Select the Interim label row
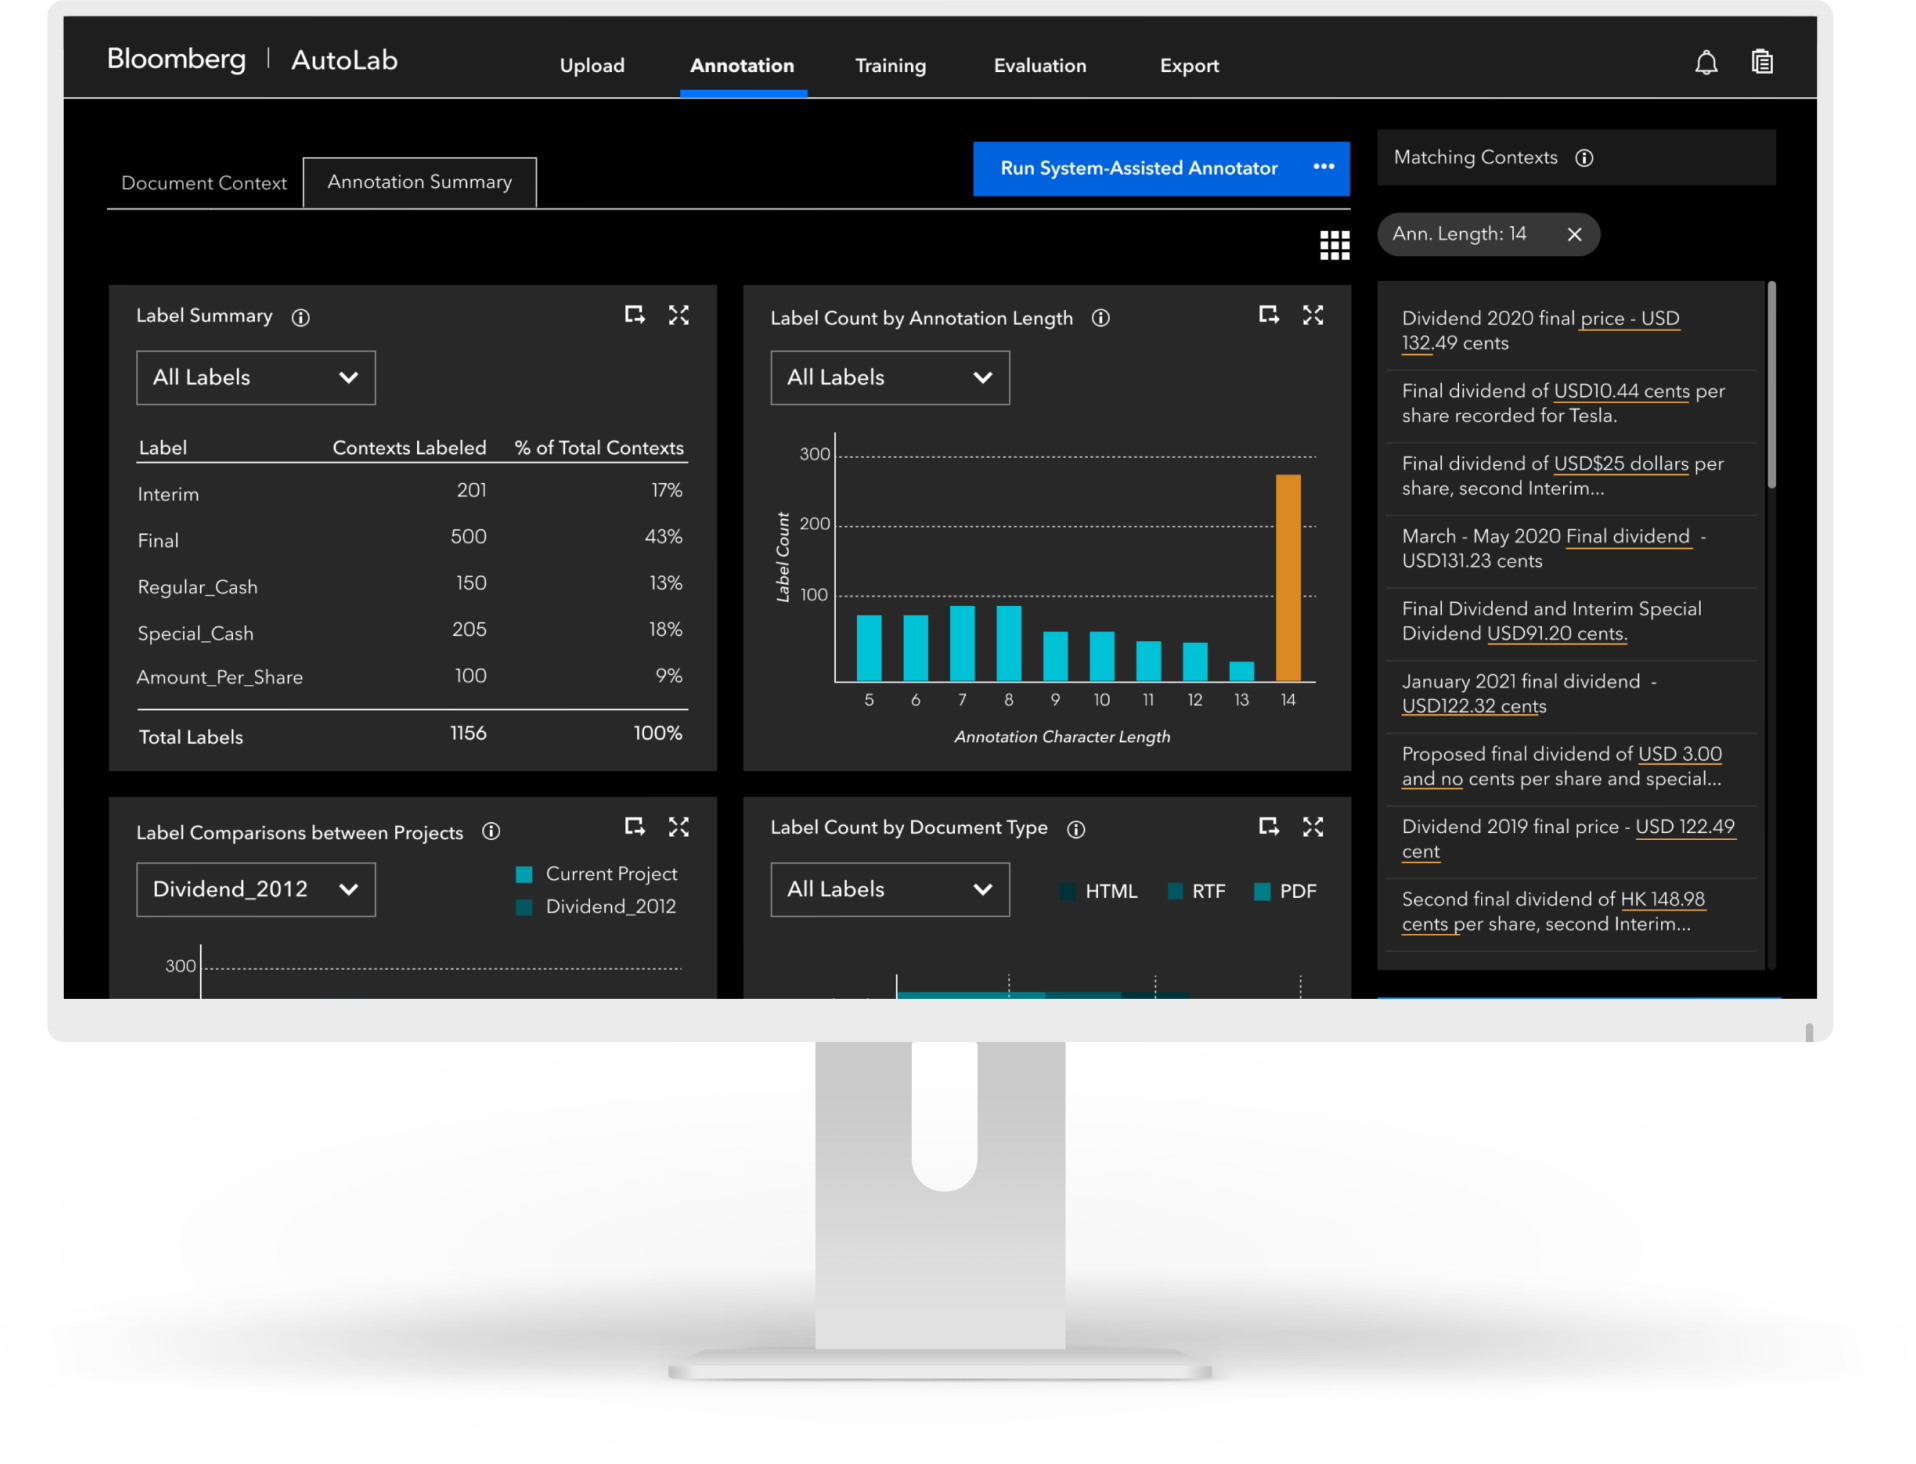The width and height of the screenshot is (1916, 1464). coord(410,492)
